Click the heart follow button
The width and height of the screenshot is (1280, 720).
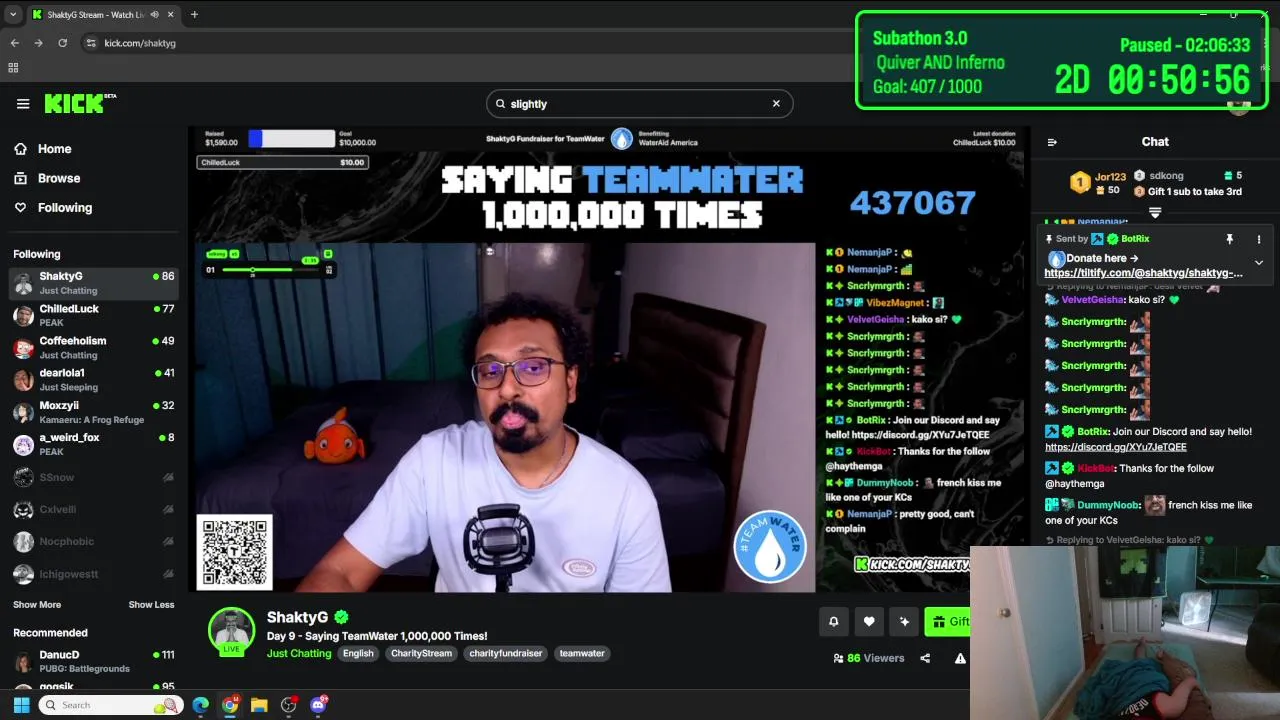click(x=869, y=621)
